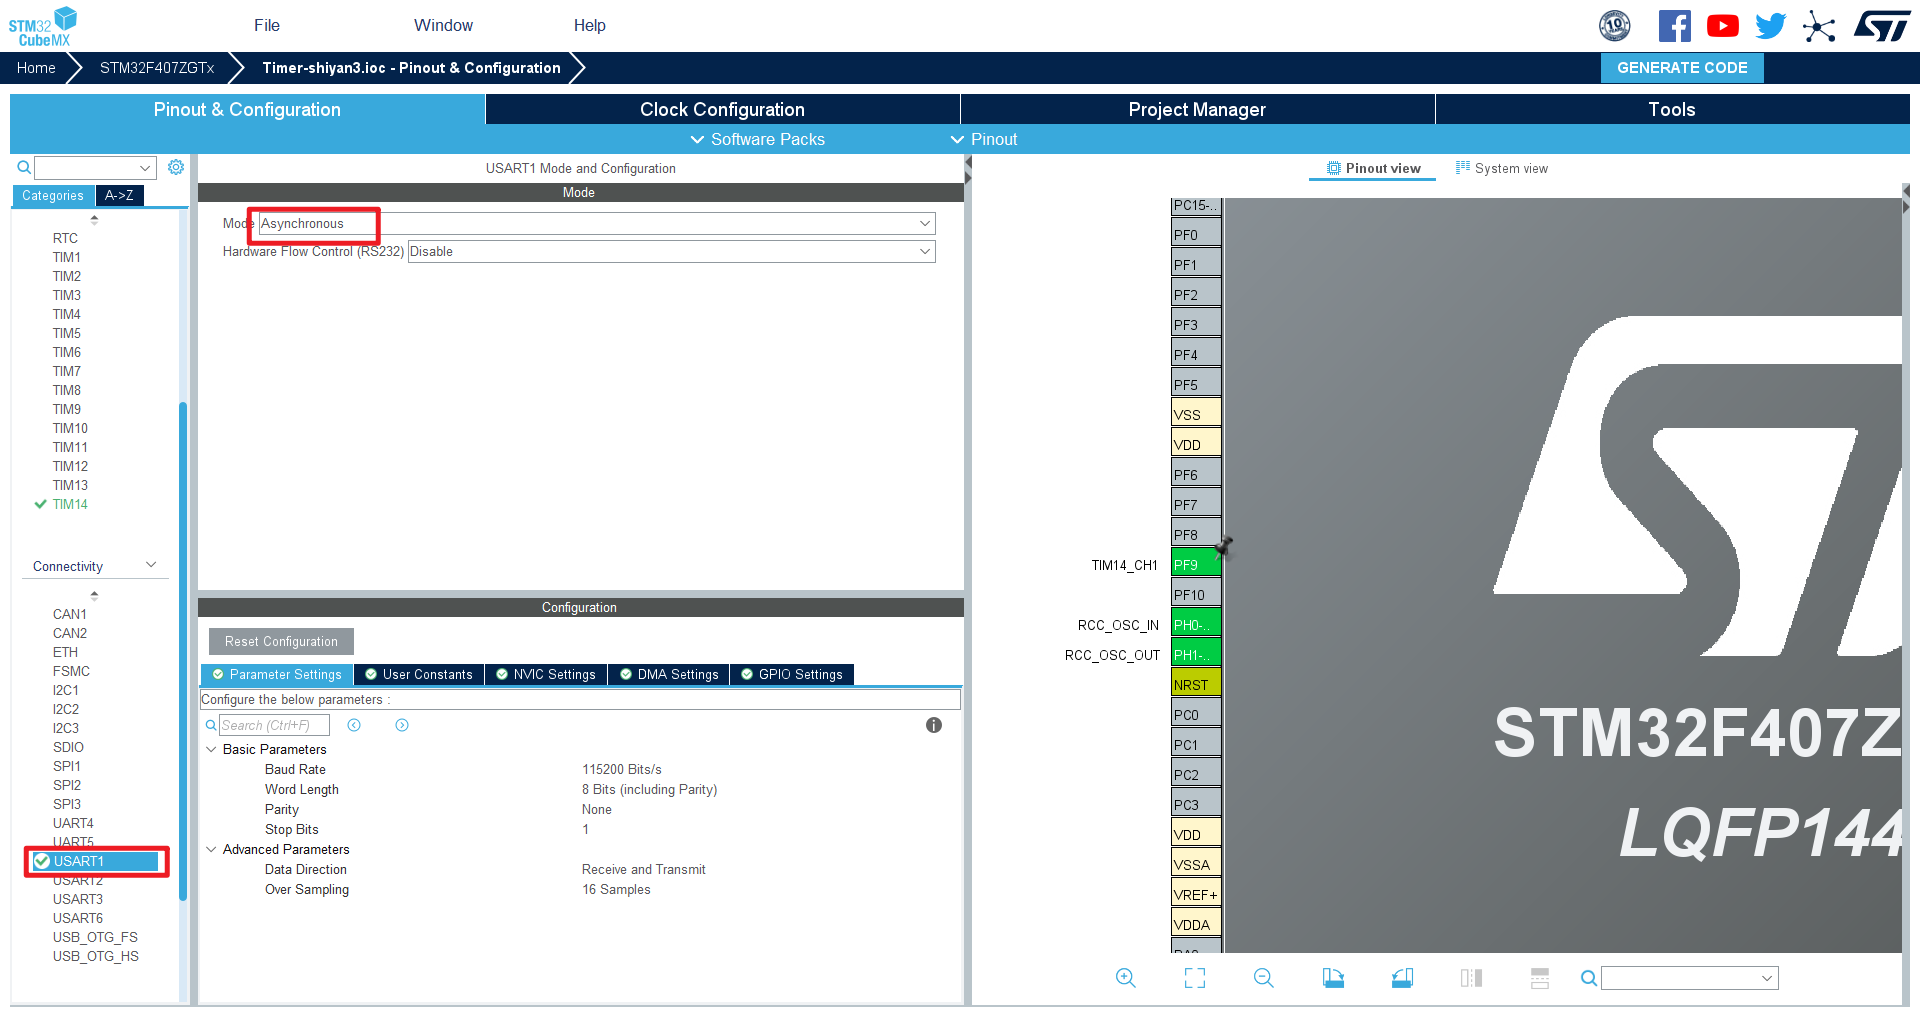This screenshot has height=1017, width=1920.
Task: Click the peripheral search magnifier icon
Action: pos(24,167)
